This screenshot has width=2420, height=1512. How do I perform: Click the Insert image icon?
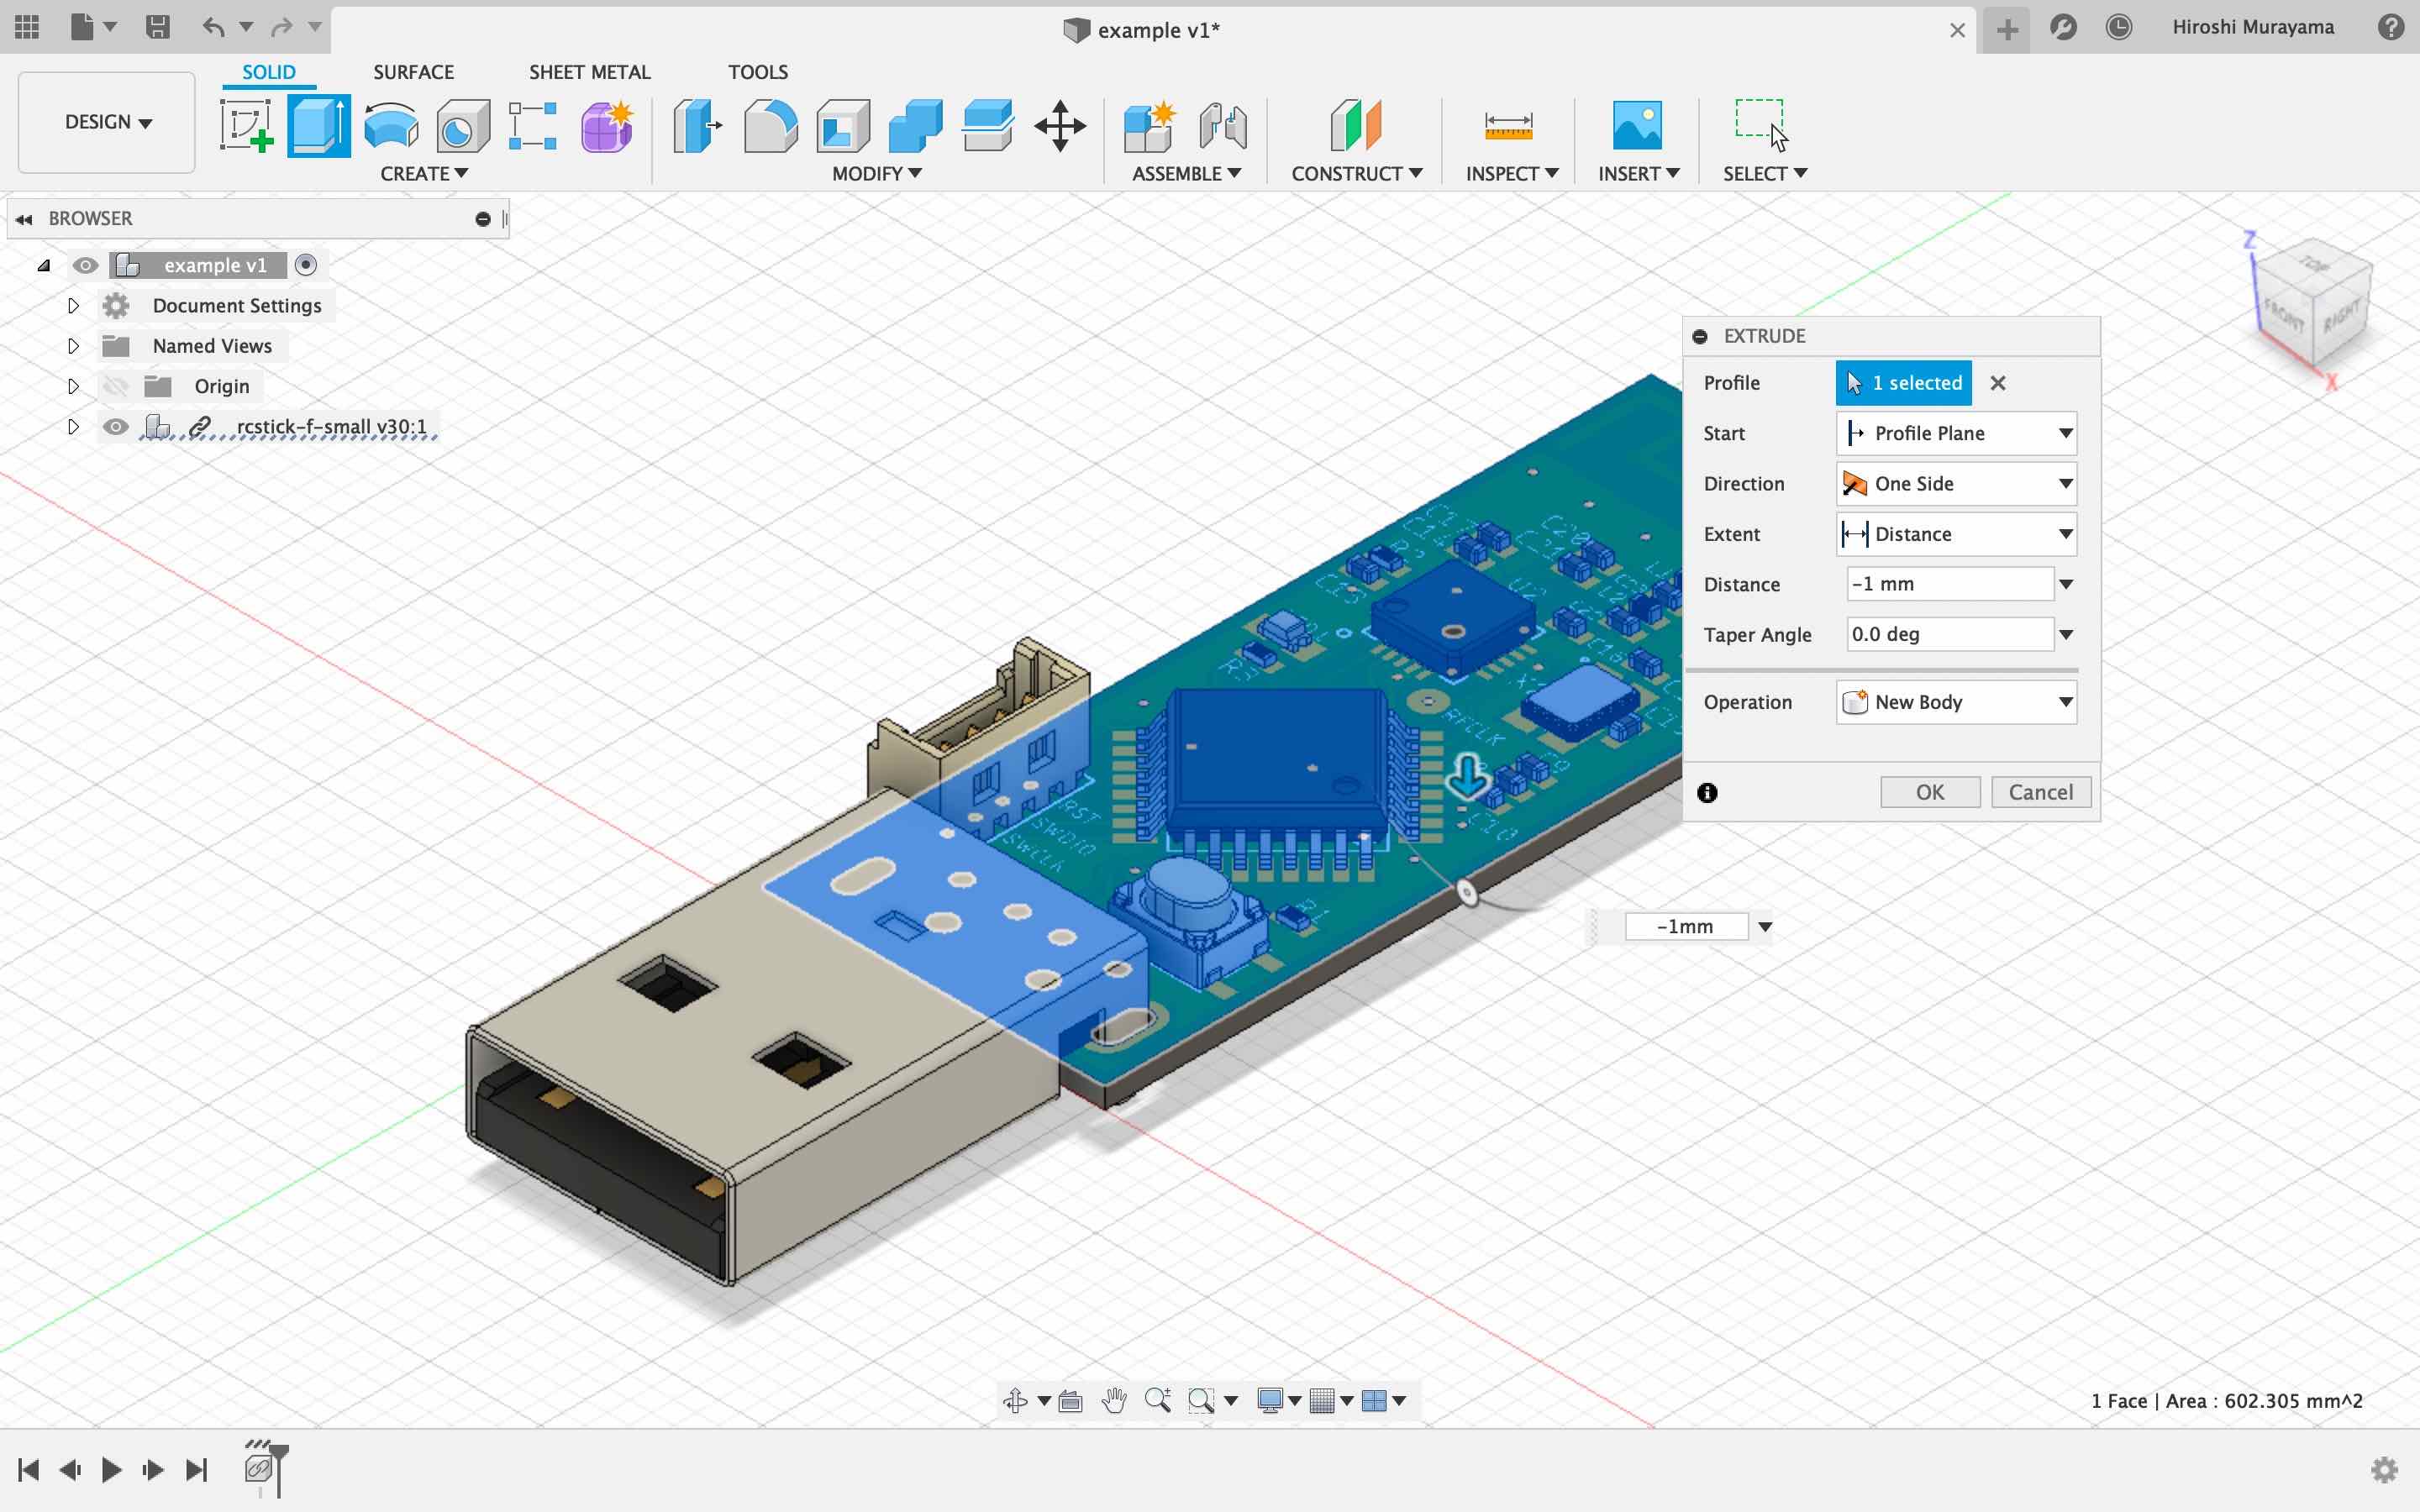click(x=1637, y=126)
